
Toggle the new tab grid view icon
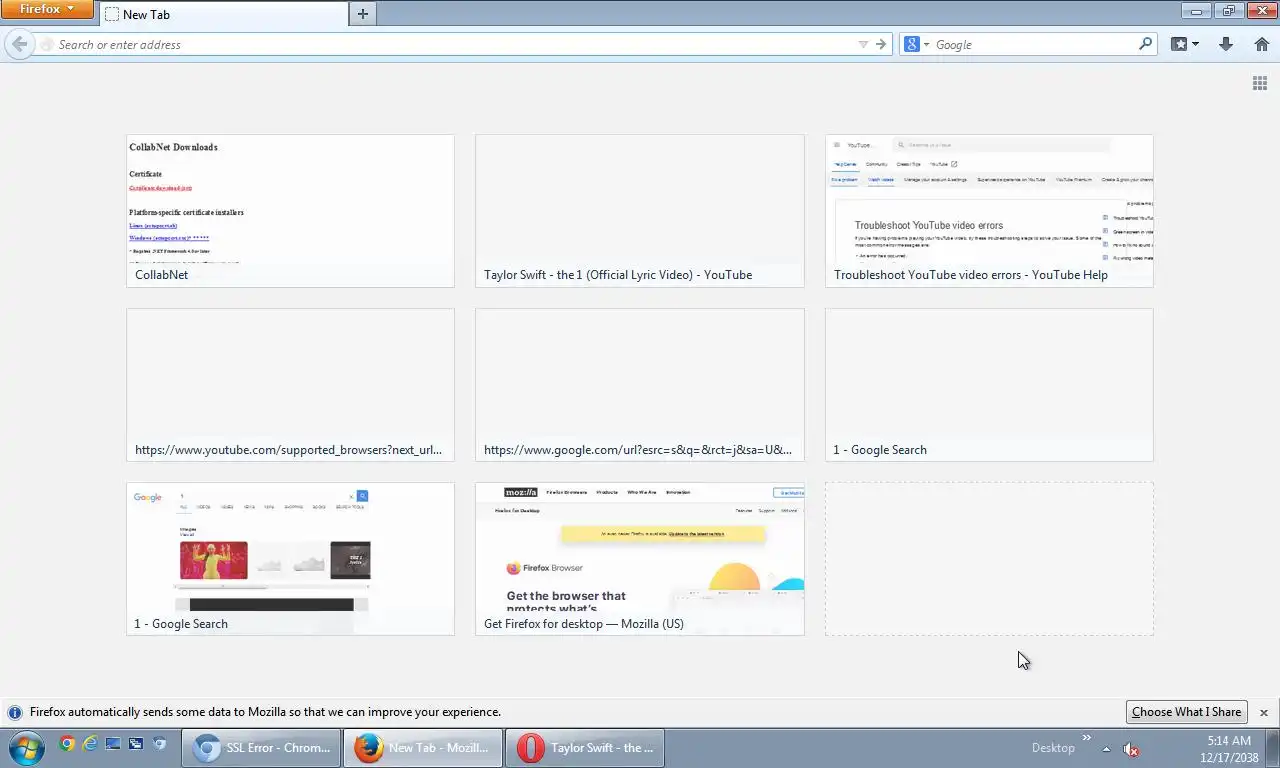click(x=1260, y=83)
